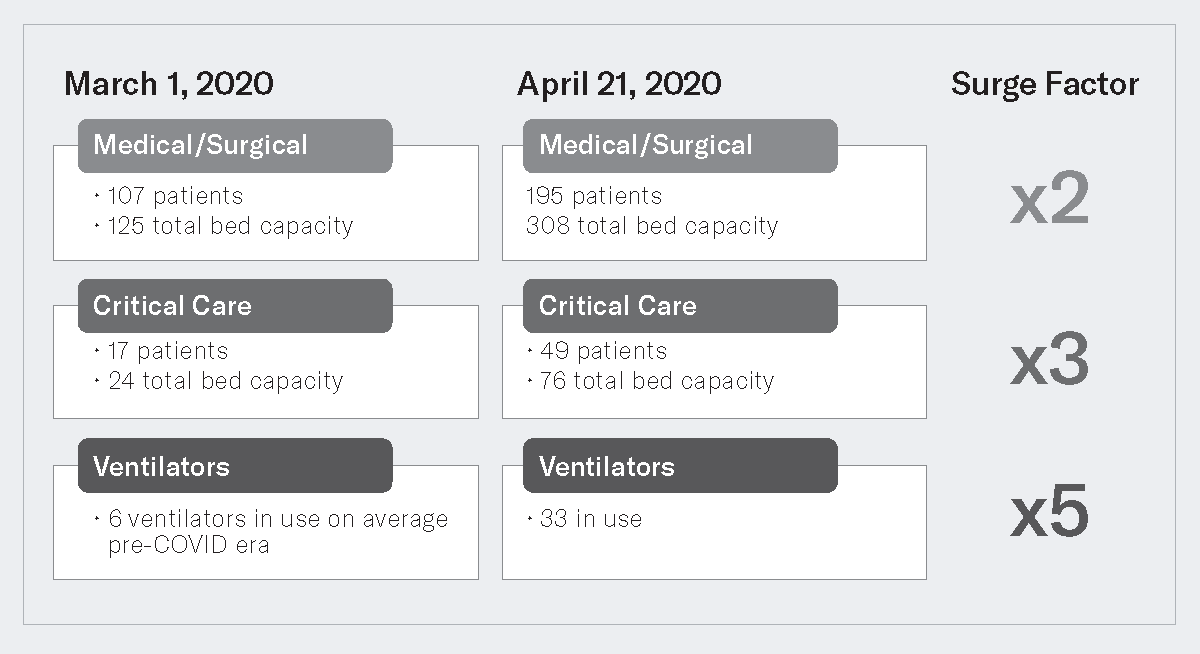
Task: Click the 125 total bed capacity text
Action: coord(230,226)
